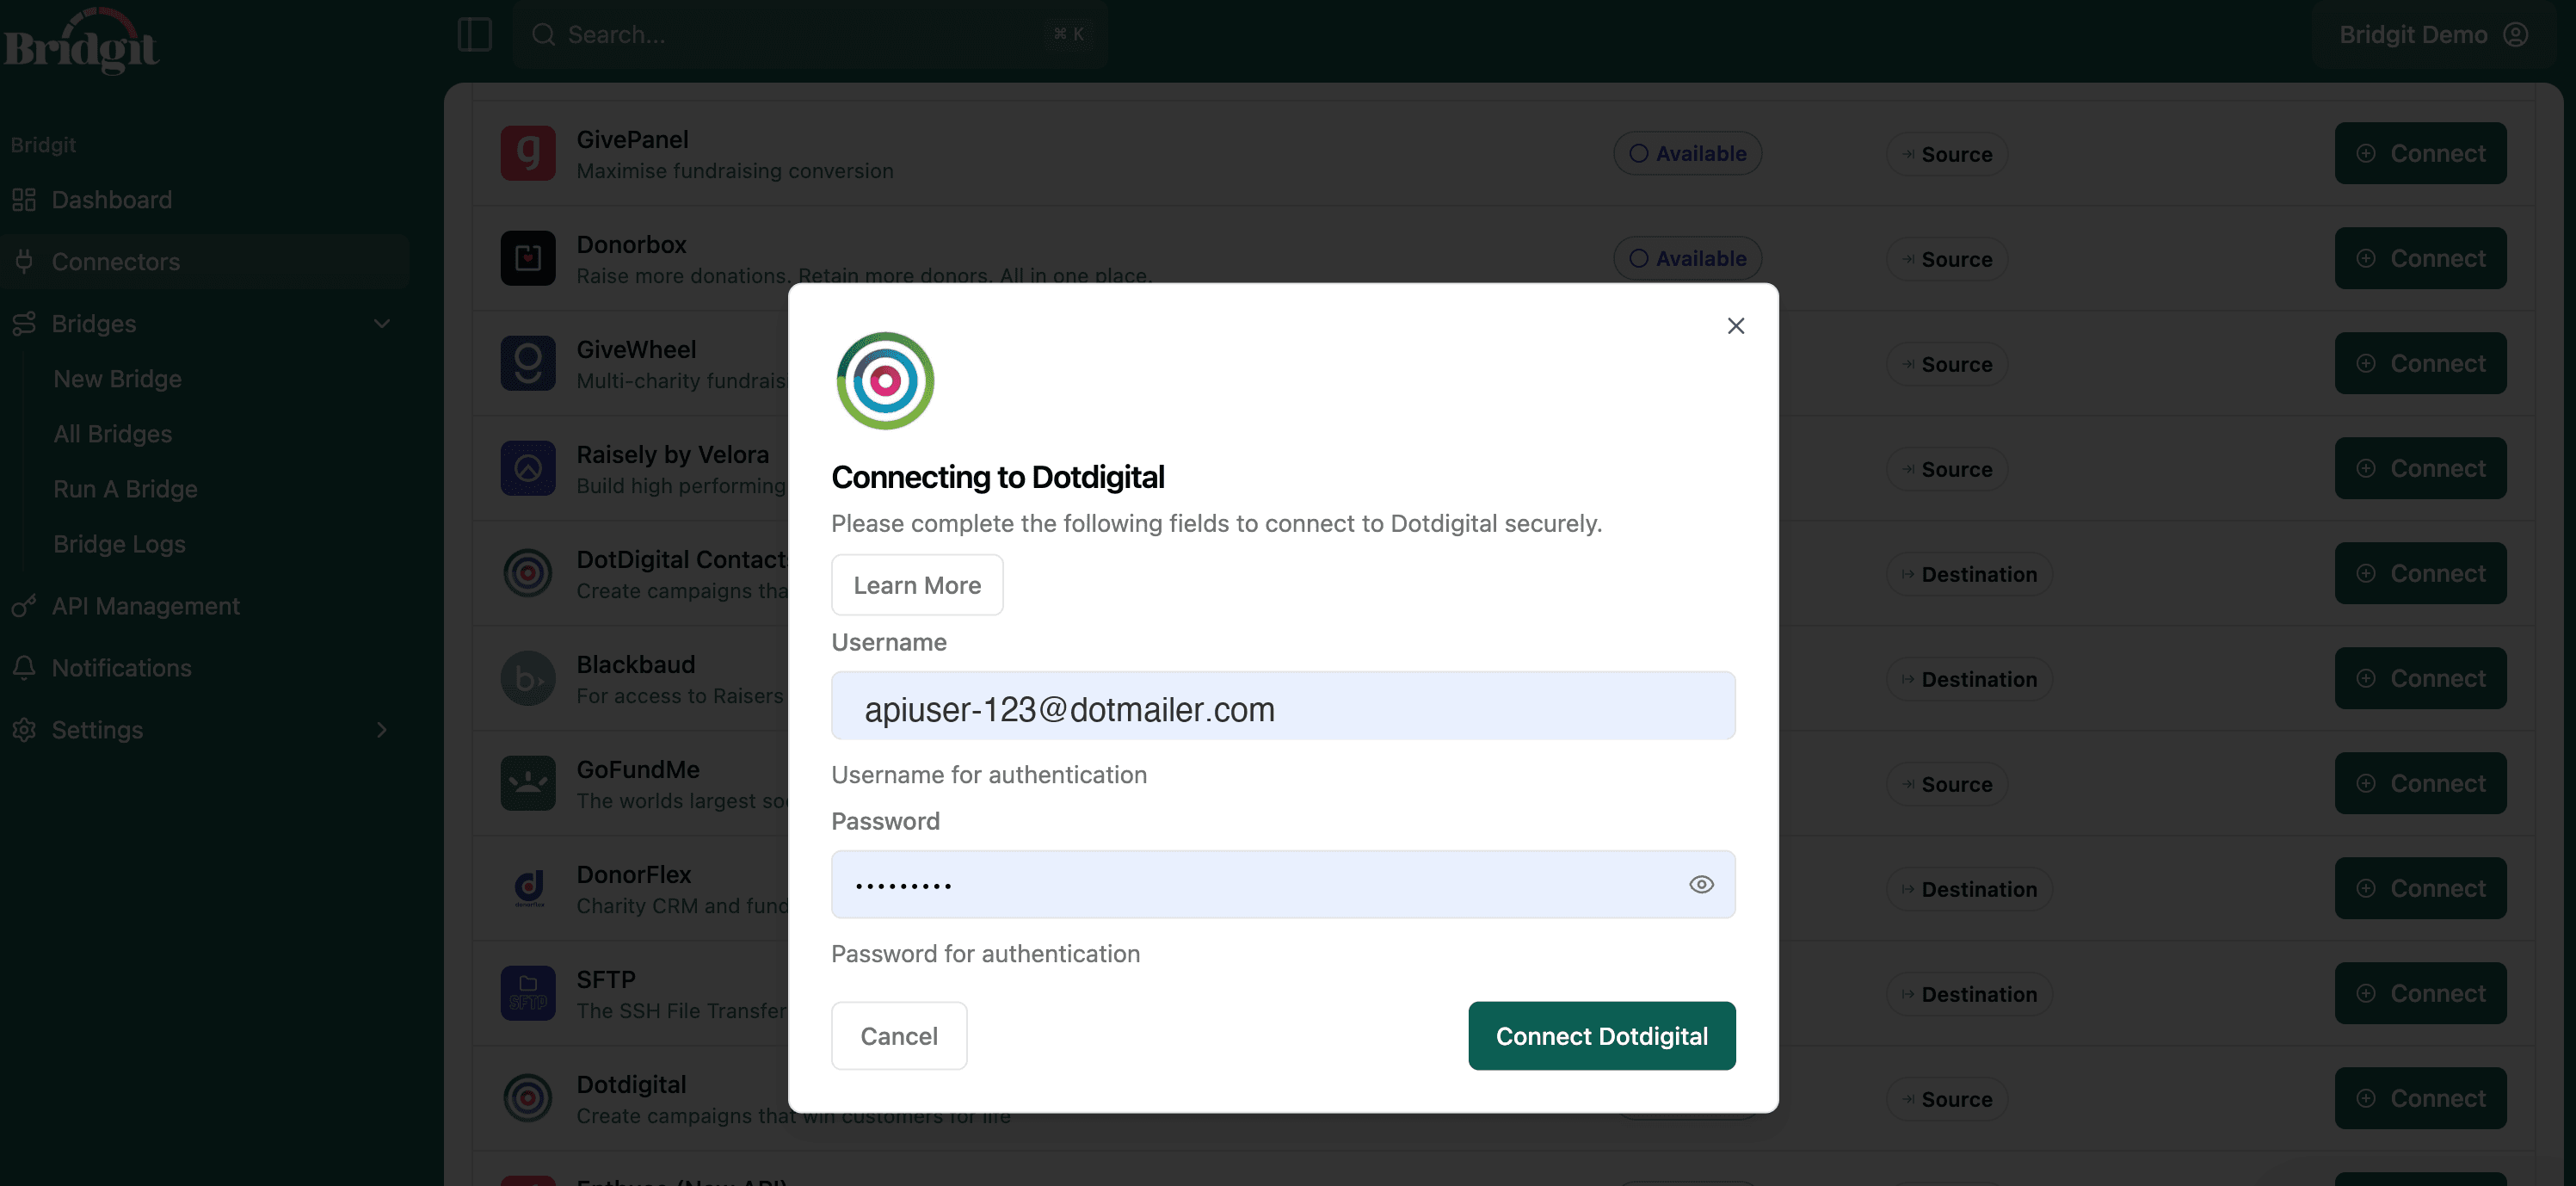Screen dimensions: 2576x1186
Task: Click Donorbox's Available status badge
Action: click(x=1686, y=258)
